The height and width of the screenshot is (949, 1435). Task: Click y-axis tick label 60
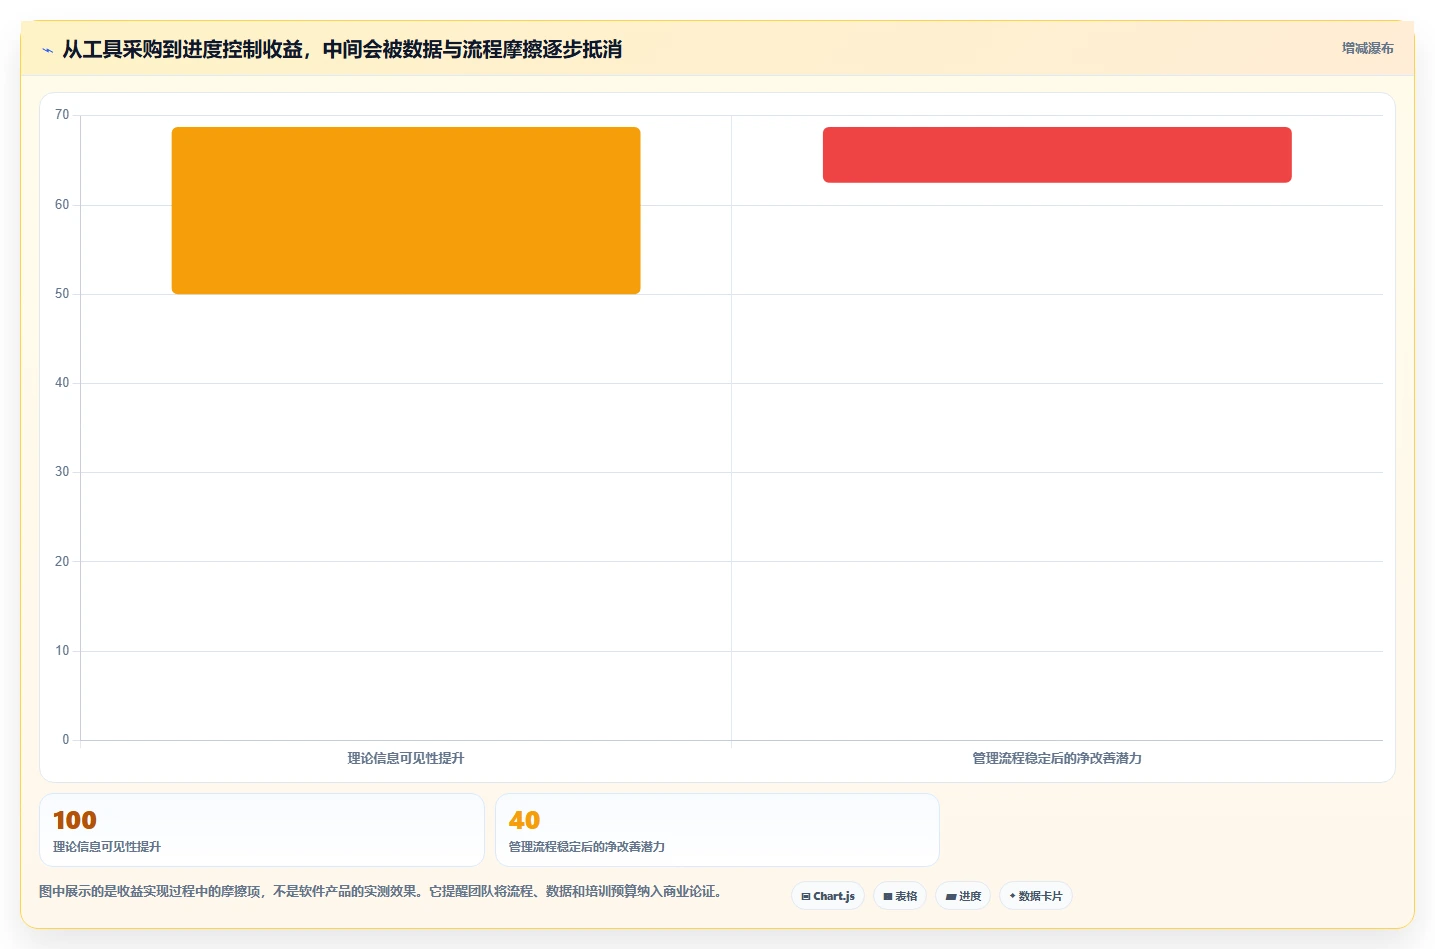62,205
